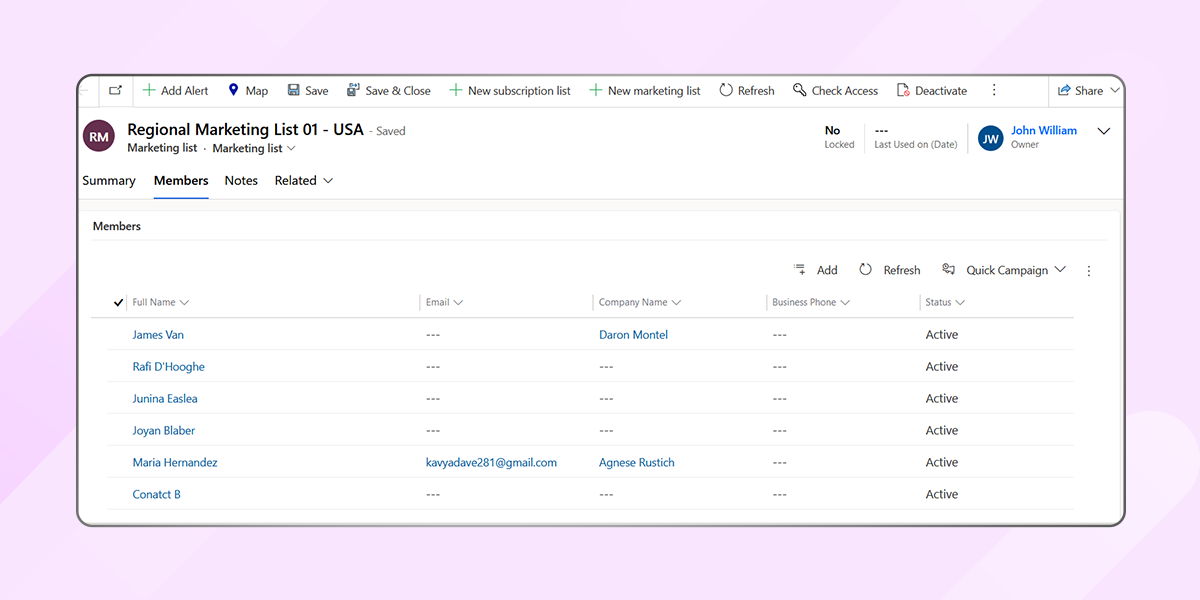Open the Daron Montel company link
The width and height of the screenshot is (1200, 600).
[x=634, y=335]
